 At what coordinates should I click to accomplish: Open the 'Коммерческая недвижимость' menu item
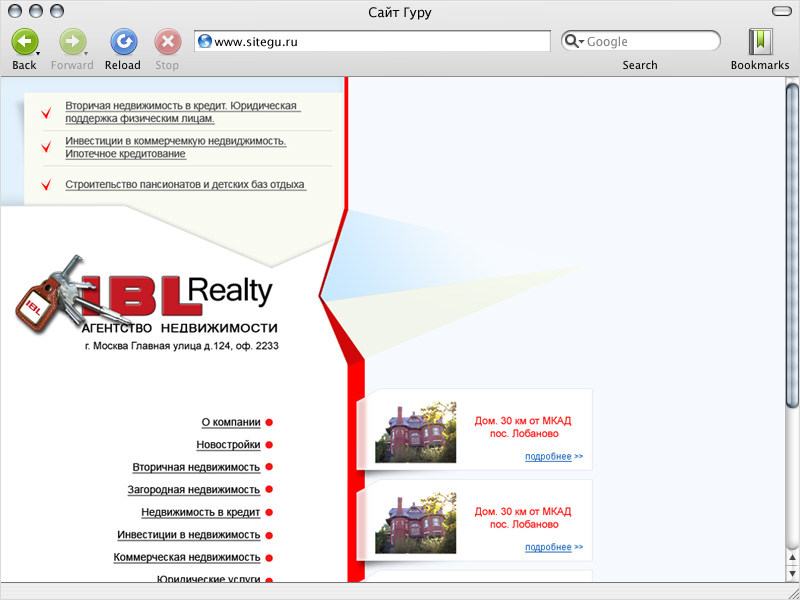pos(187,558)
